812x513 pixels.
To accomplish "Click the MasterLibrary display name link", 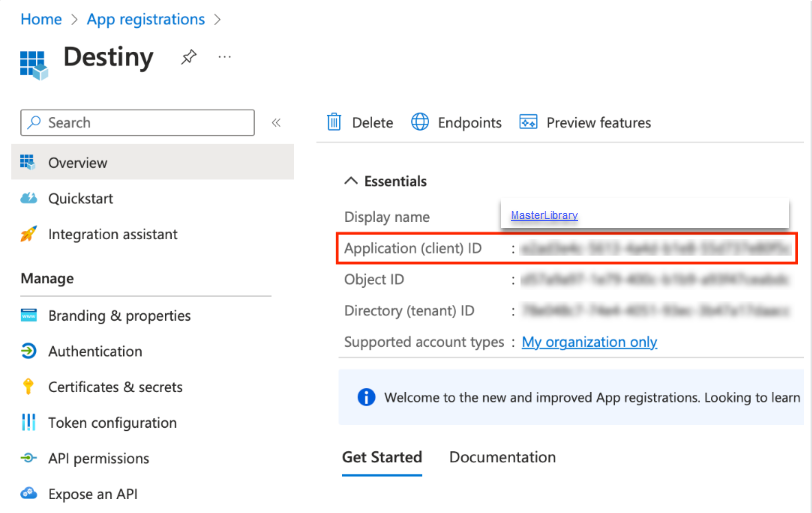I will point(544,215).
